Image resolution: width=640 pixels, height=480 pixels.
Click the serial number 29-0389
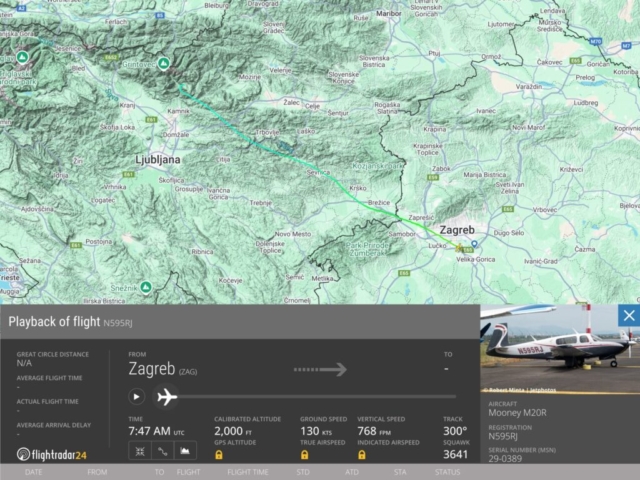coord(505,459)
